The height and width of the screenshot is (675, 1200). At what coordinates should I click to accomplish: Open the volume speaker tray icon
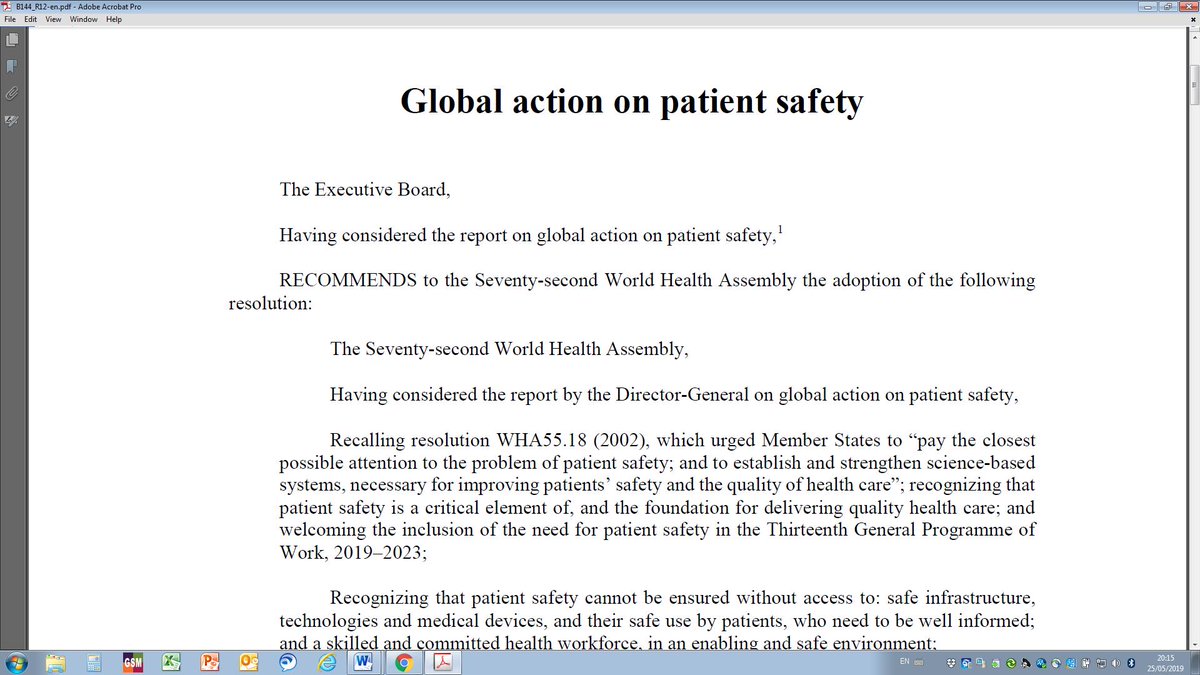coord(1115,663)
